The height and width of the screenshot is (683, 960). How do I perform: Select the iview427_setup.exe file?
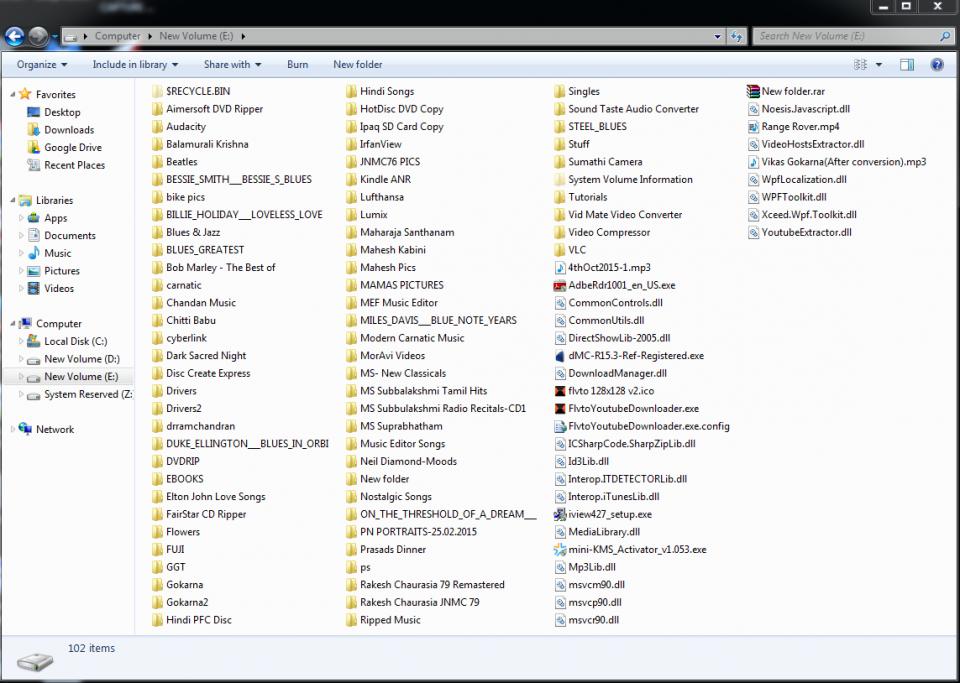(609, 514)
